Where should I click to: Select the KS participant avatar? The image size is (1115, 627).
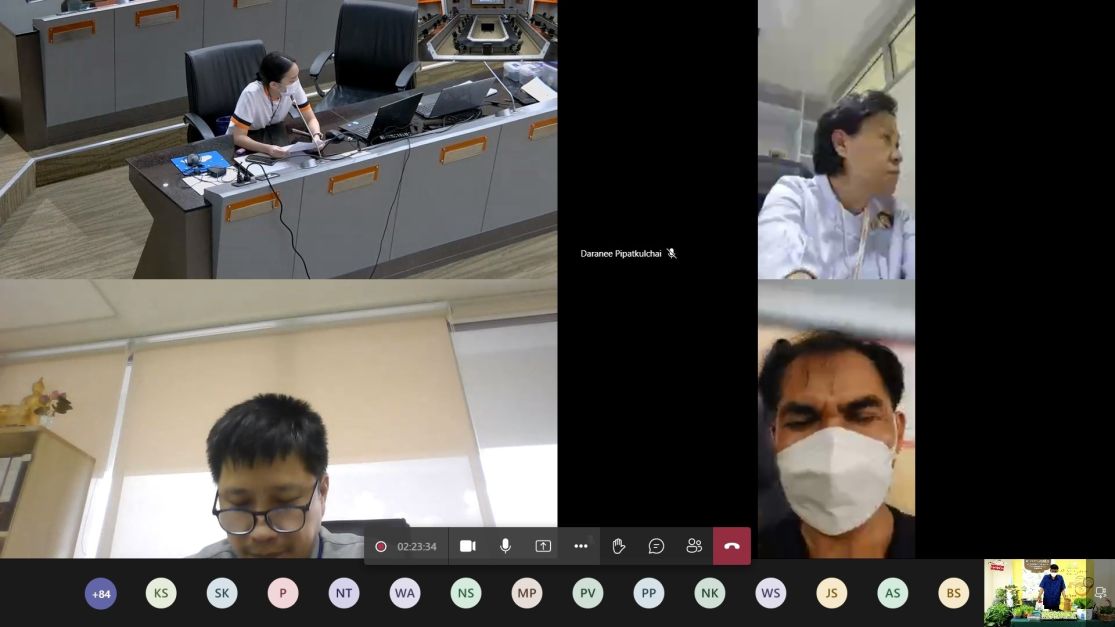(161, 594)
